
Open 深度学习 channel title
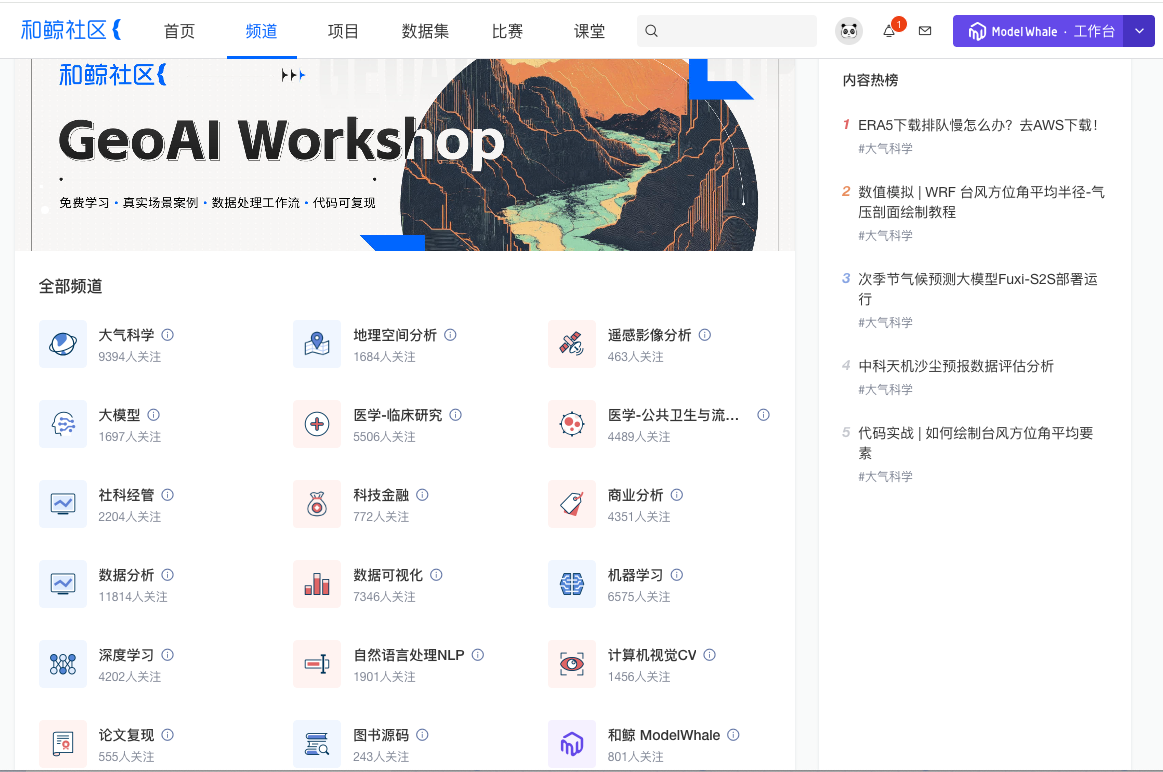click(126, 655)
